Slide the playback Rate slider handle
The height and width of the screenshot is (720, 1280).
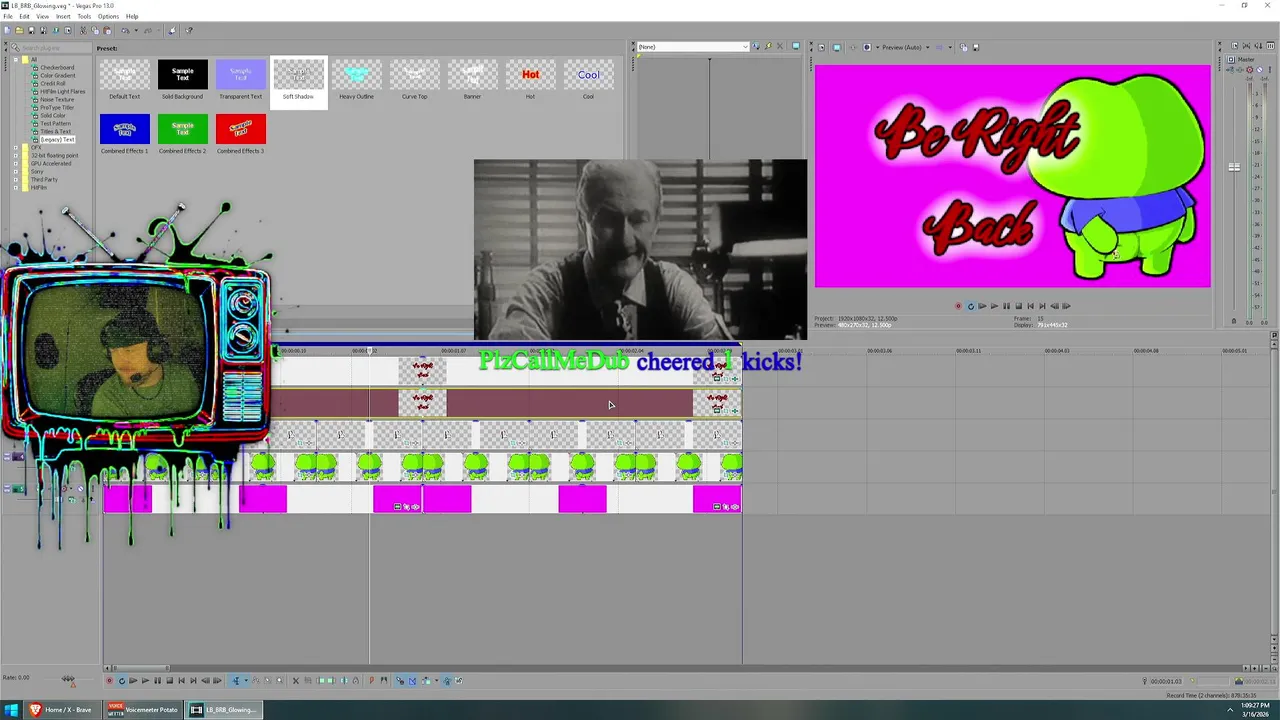[x=68, y=679]
